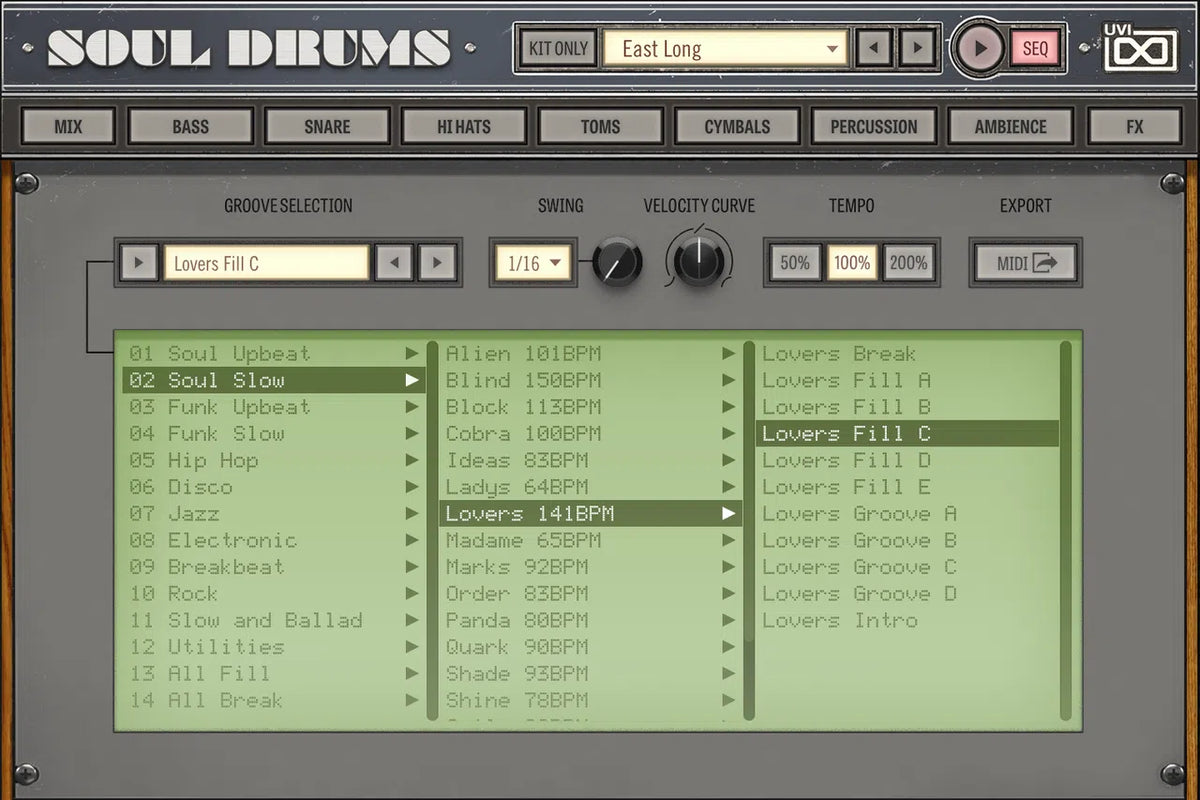Open the AMBIENCE tab
The image size is (1200, 800).
coord(1010,127)
